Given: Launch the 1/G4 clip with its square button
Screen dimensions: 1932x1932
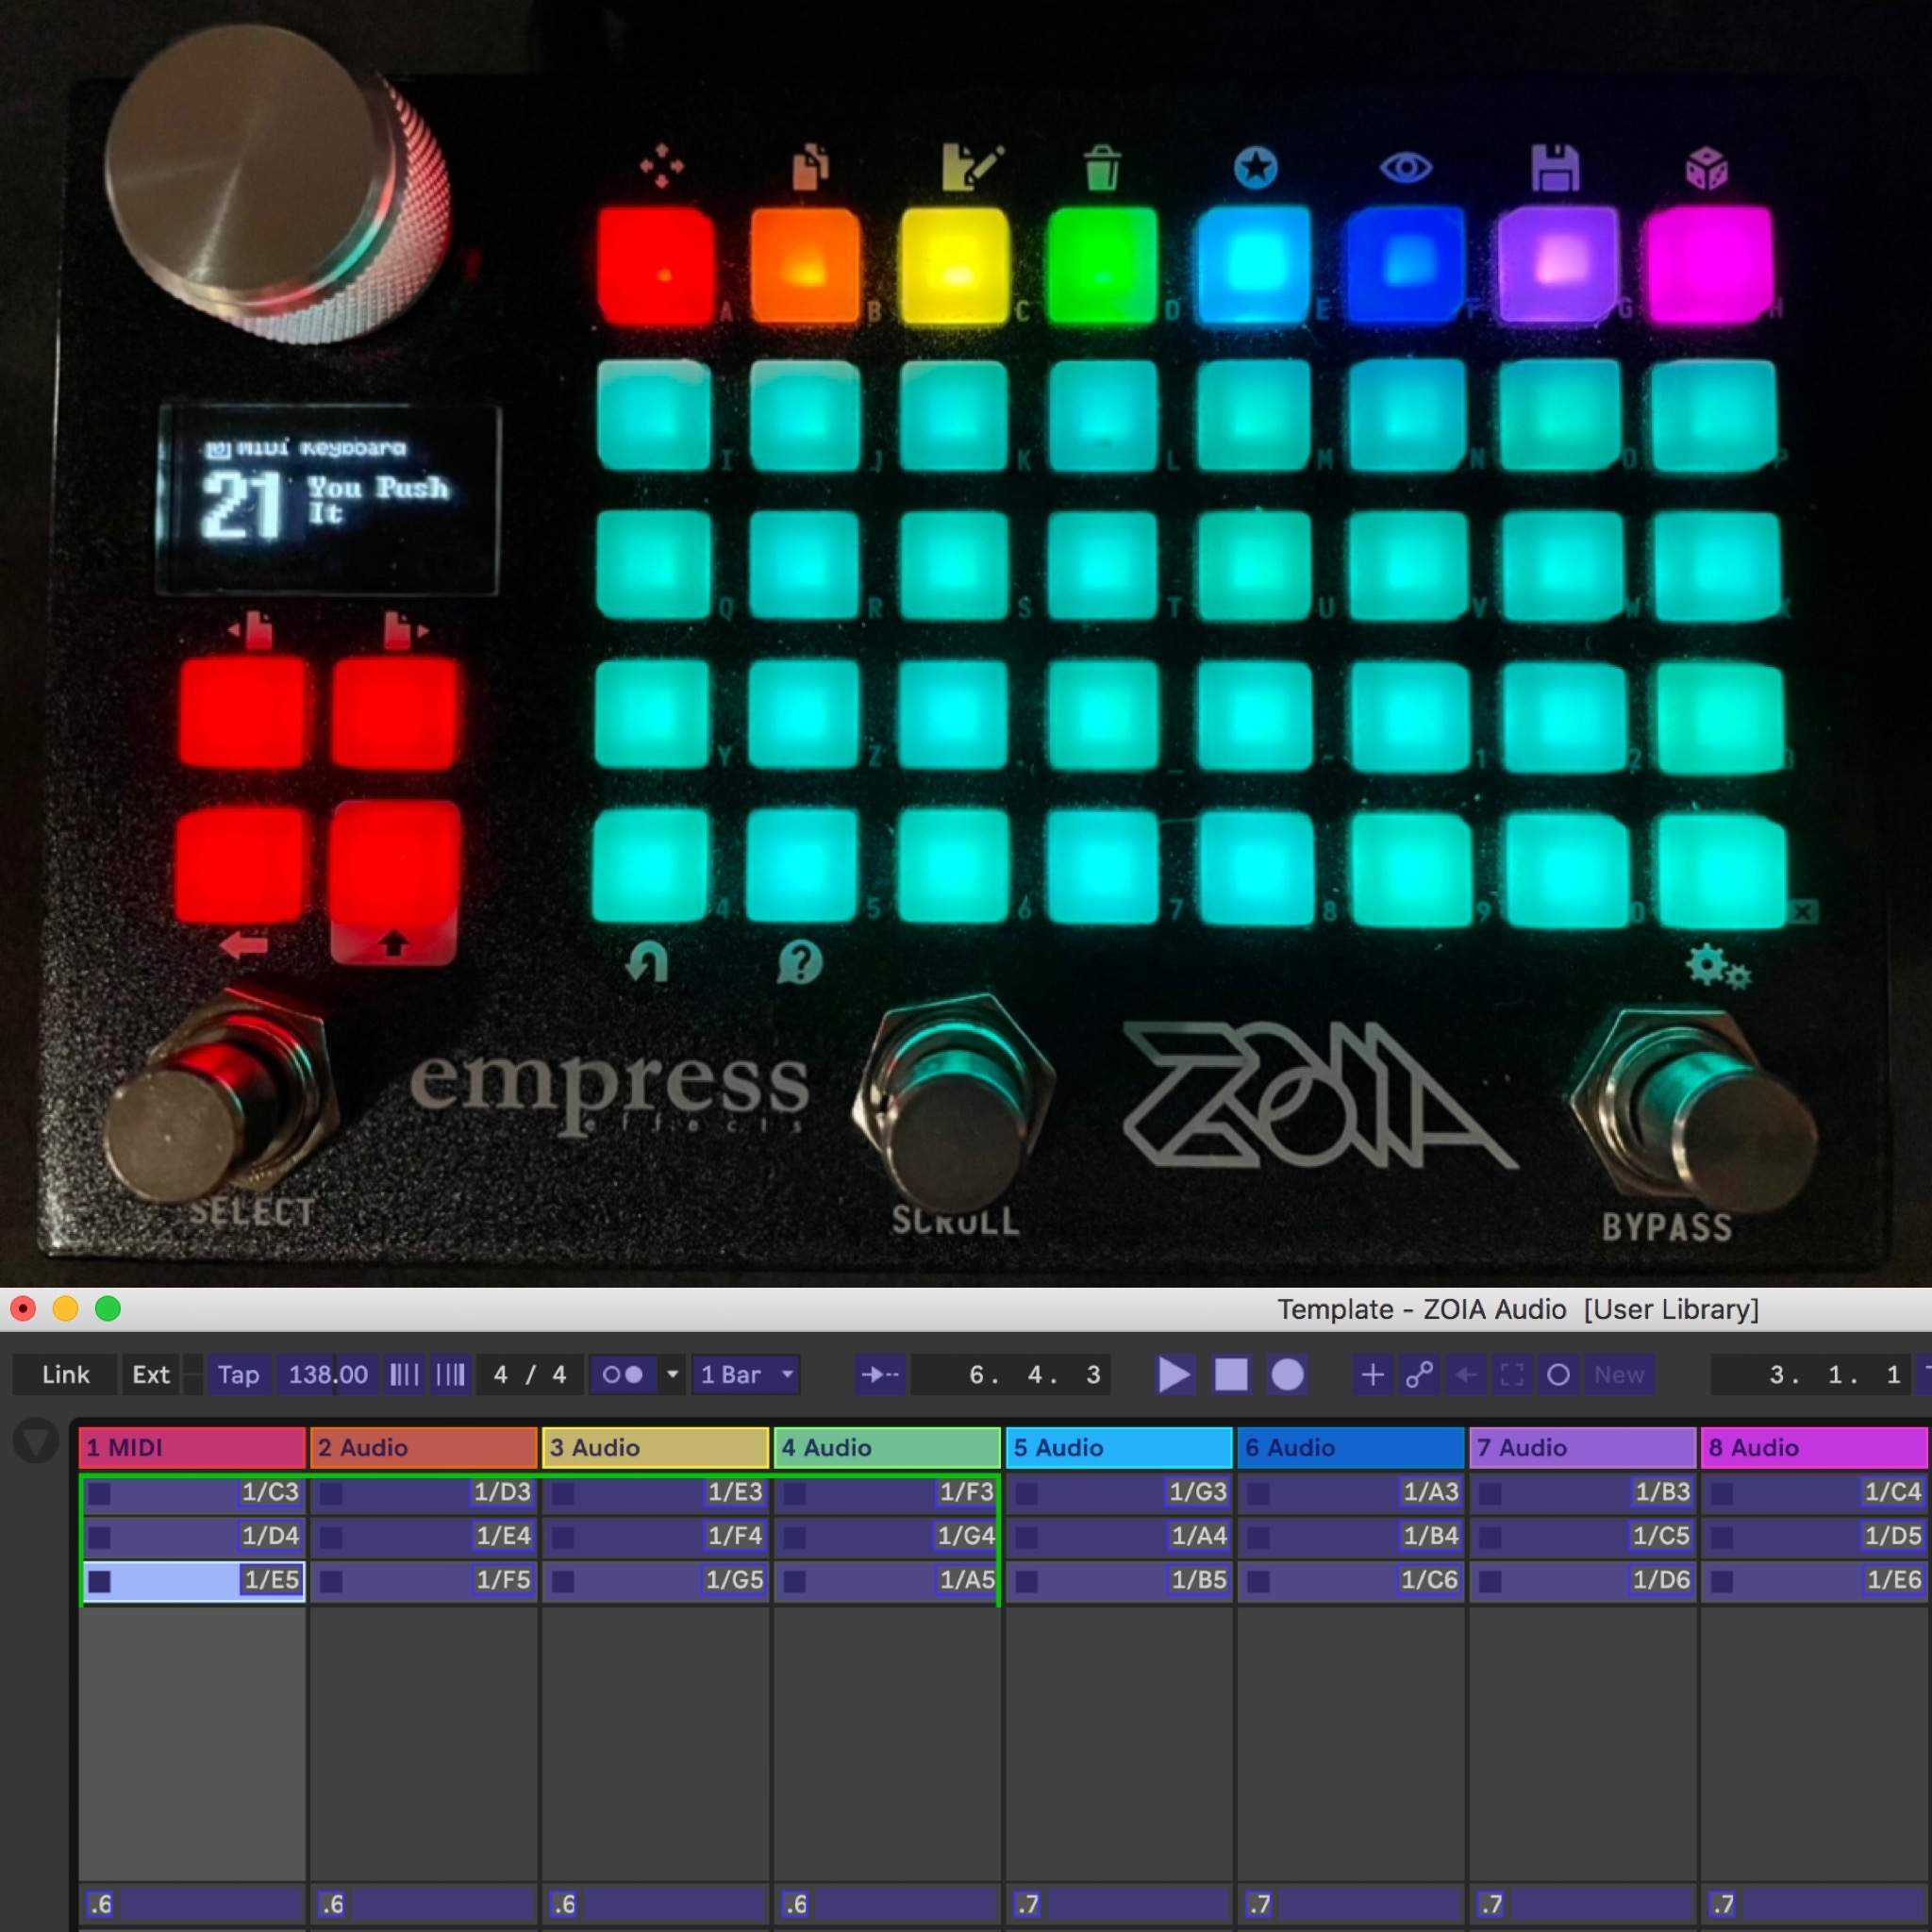Looking at the screenshot, I should pyautogui.click(x=795, y=1537).
